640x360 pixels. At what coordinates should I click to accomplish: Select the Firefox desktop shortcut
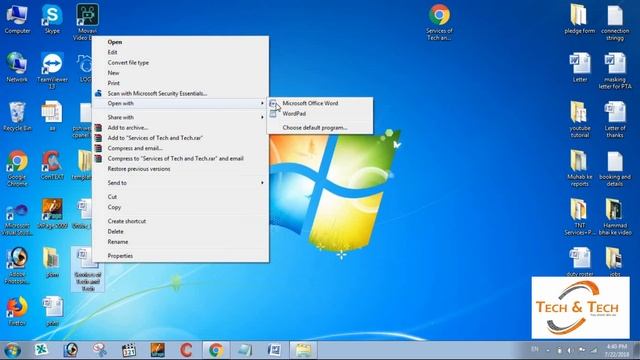coord(17,311)
